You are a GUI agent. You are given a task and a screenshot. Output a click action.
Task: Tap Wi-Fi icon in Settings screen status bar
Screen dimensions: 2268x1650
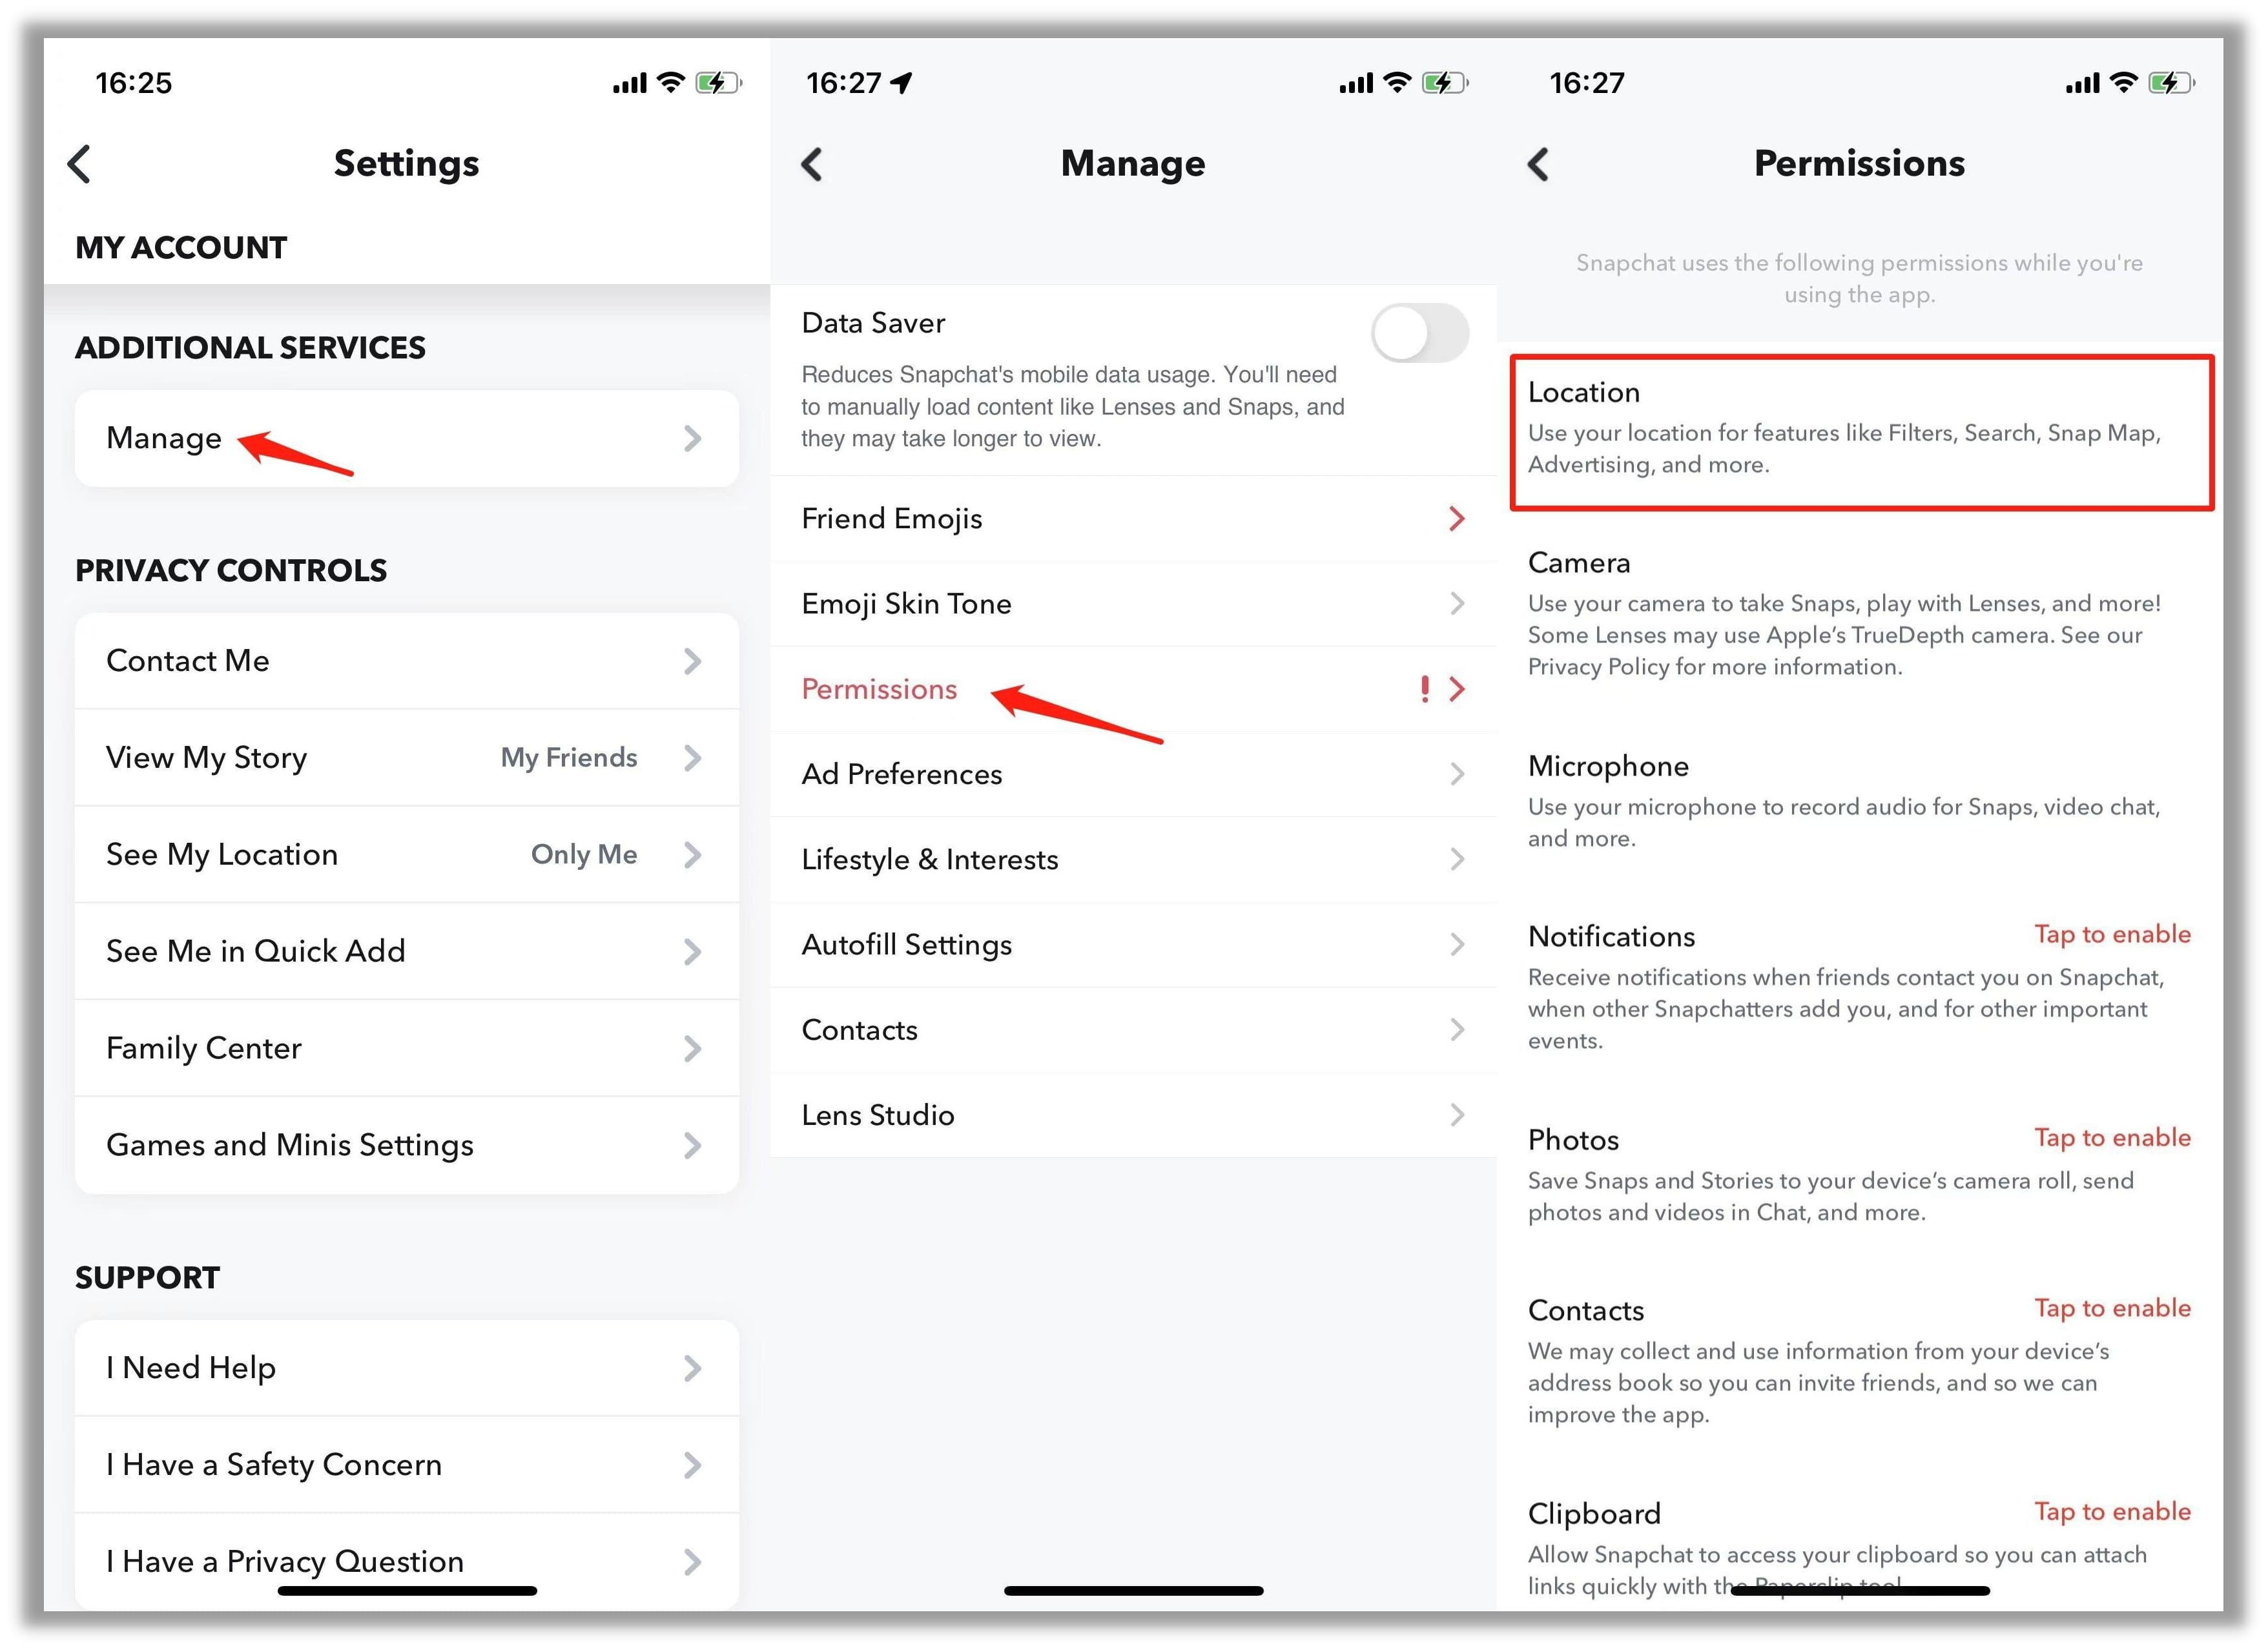(671, 83)
